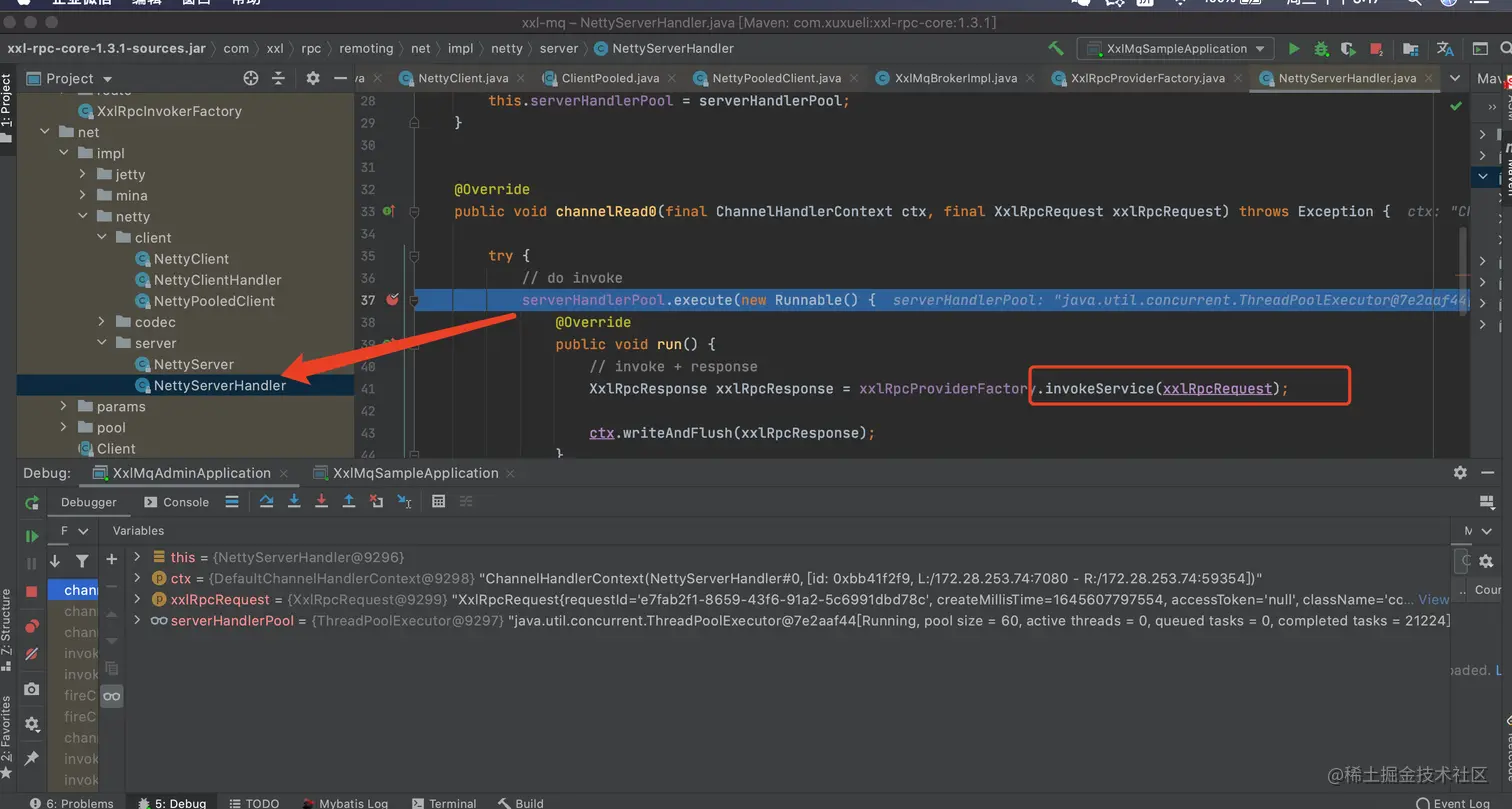Switch to NettyClient.java editor tab
Image resolution: width=1512 pixels, height=809 pixels.
pos(462,78)
